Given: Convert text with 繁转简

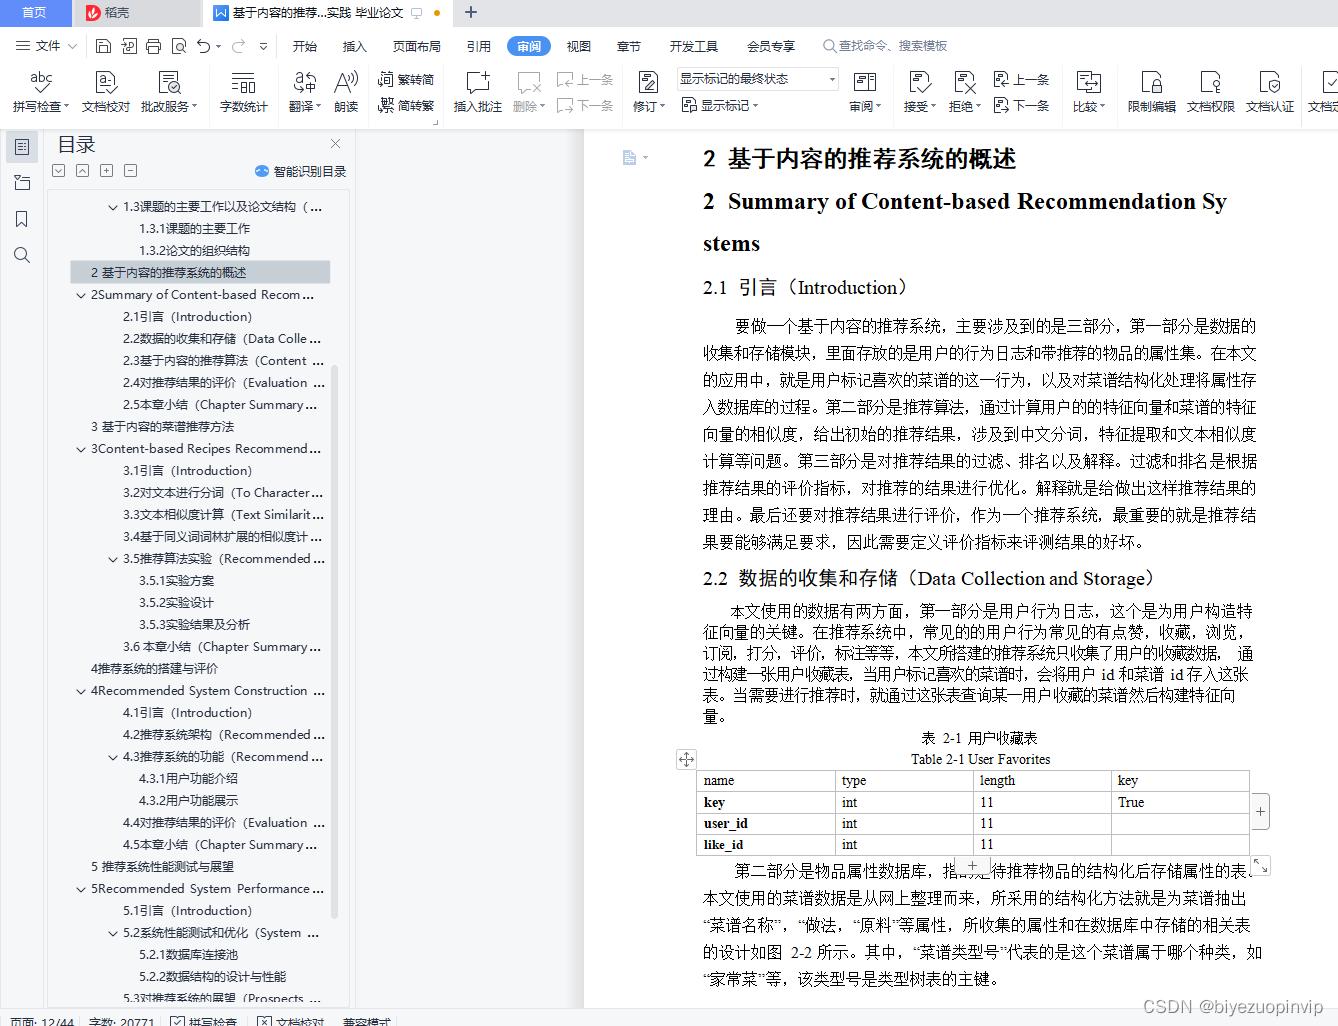Looking at the screenshot, I should tap(406, 80).
